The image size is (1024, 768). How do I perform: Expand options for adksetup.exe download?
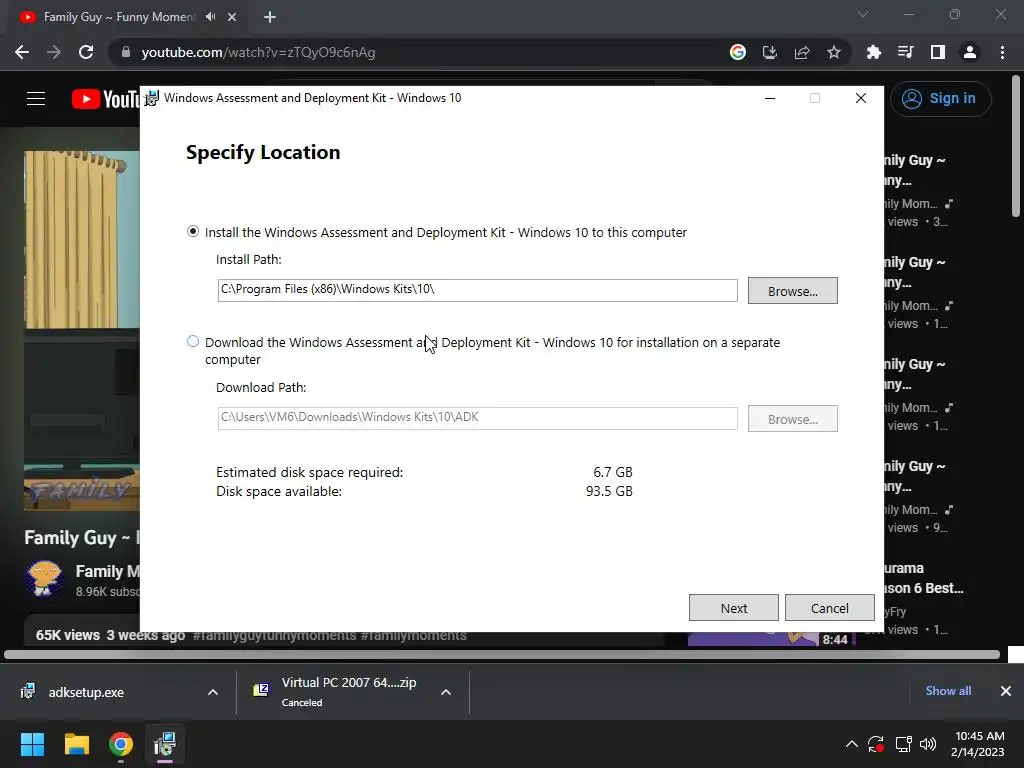coord(213,692)
